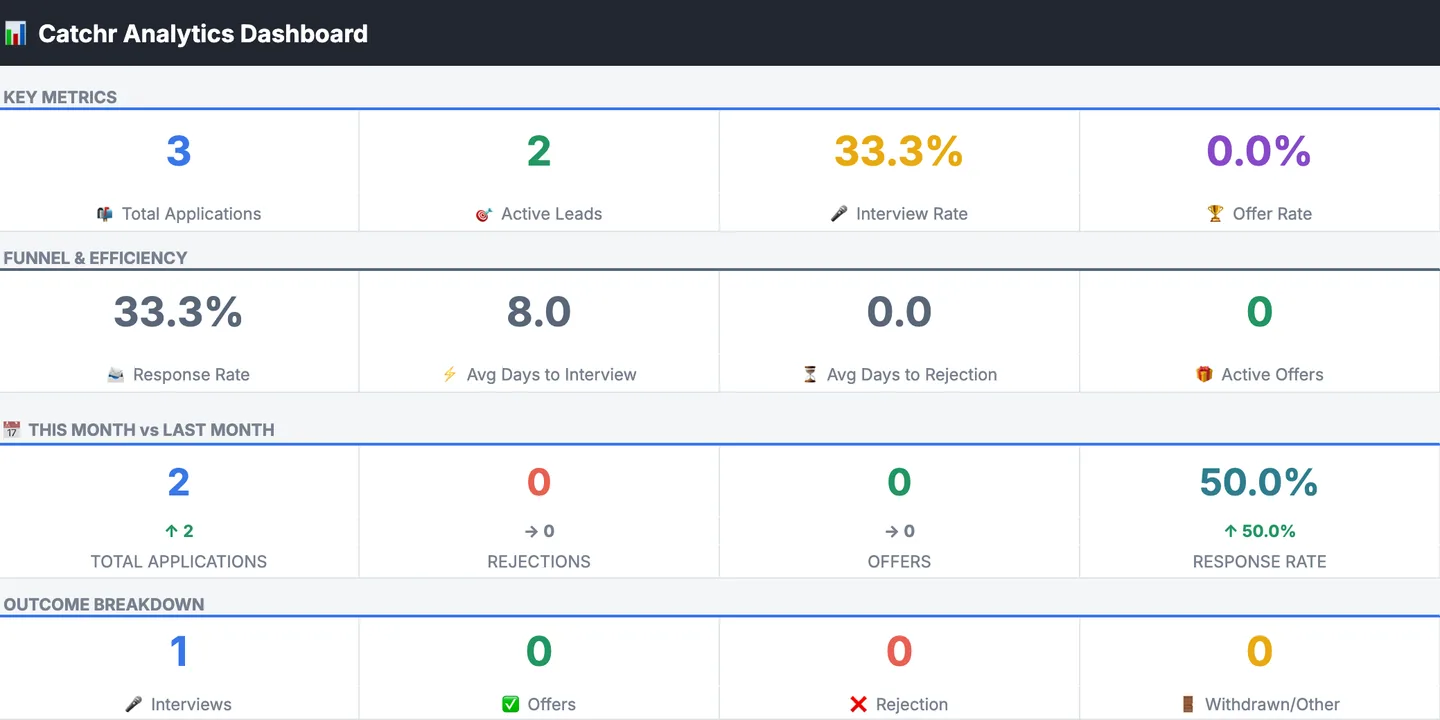The width and height of the screenshot is (1440, 720).
Task: Click the door icon beside Withdrawn/Other
Action: click(x=1188, y=704)
